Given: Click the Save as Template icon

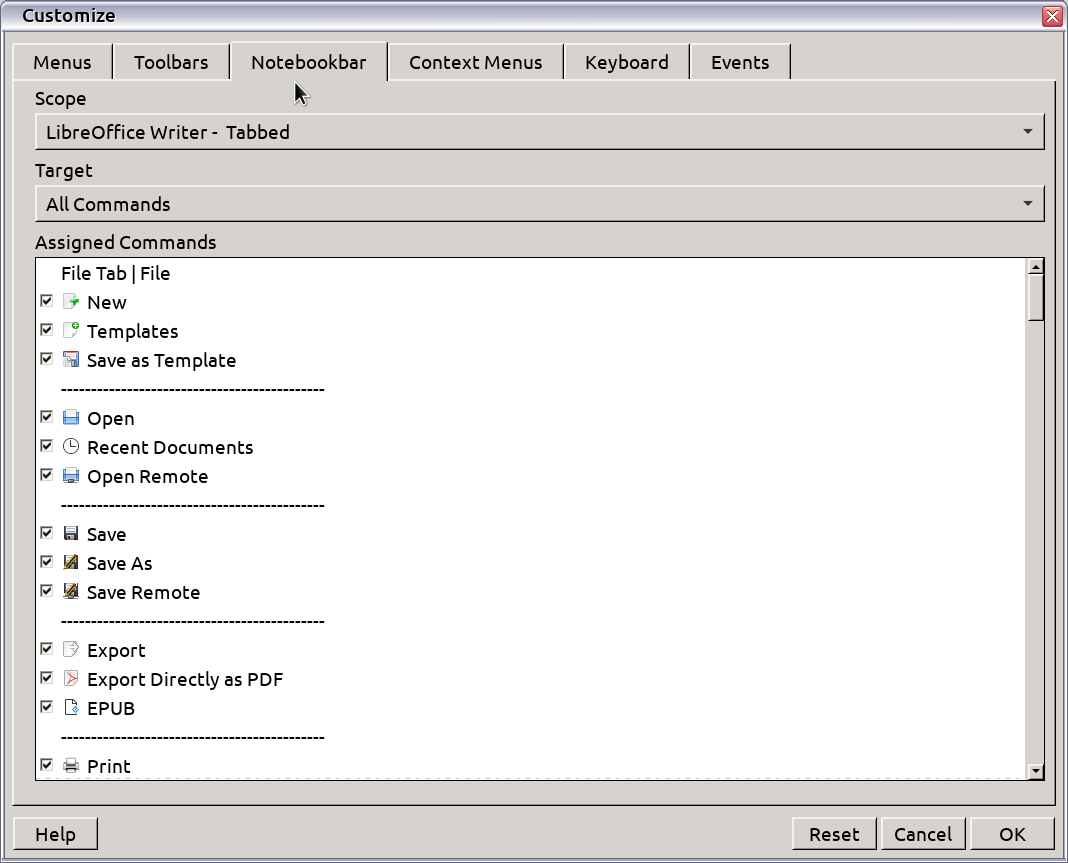Looking at the screenshot, I should [71, 359].
